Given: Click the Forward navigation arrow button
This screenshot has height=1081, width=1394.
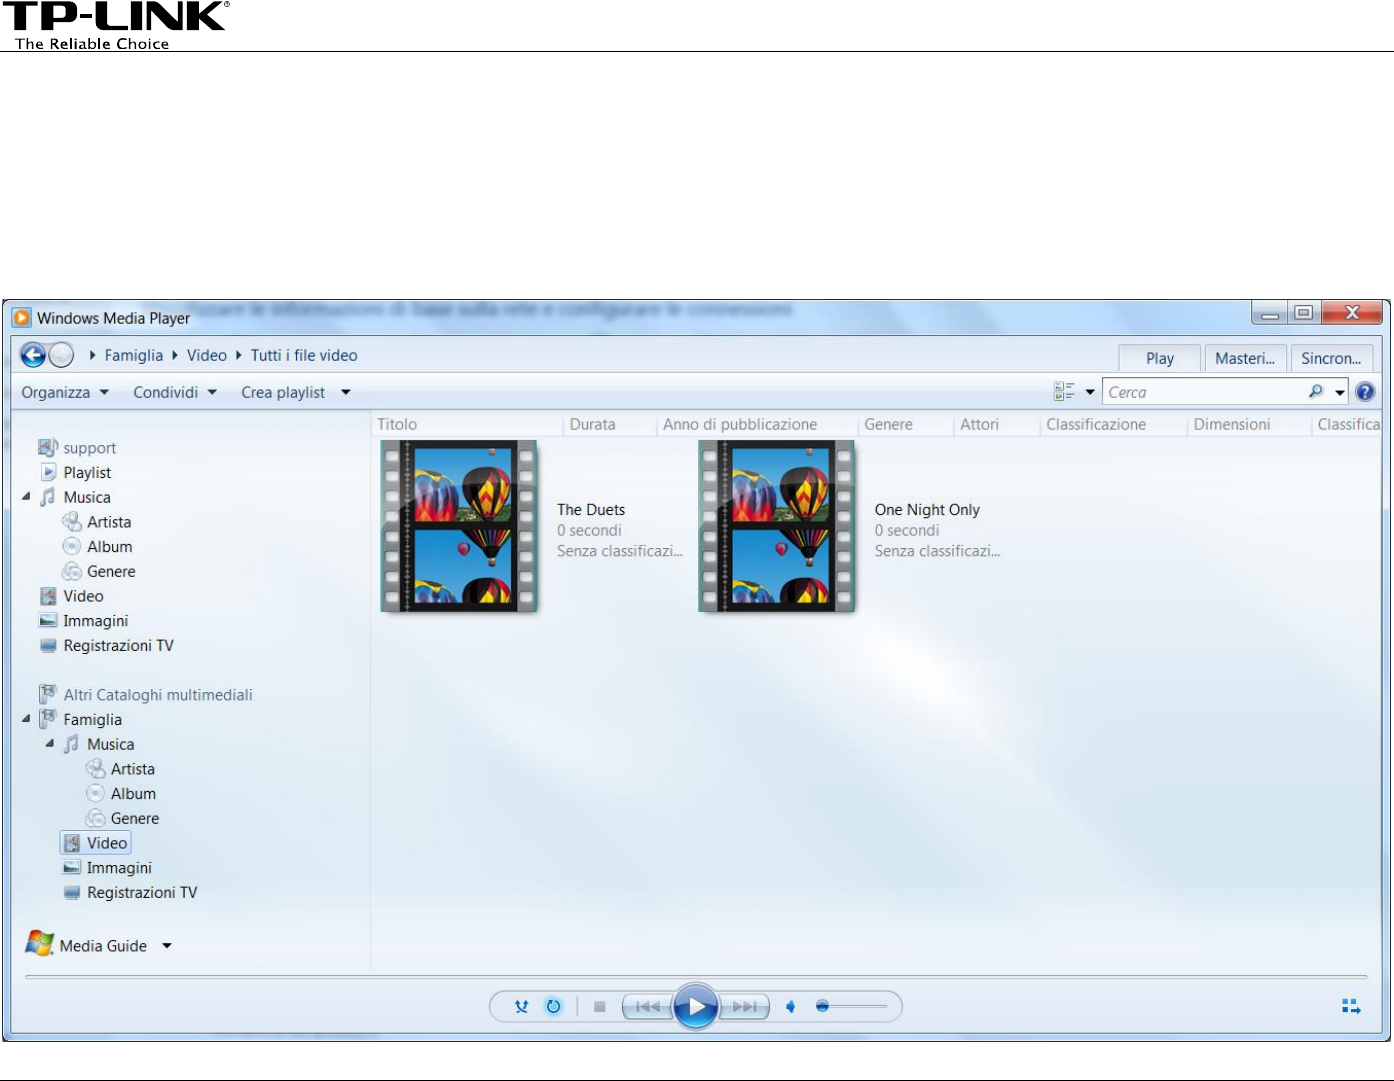Looking at the screenshot, I should click(x=61, y=355).
